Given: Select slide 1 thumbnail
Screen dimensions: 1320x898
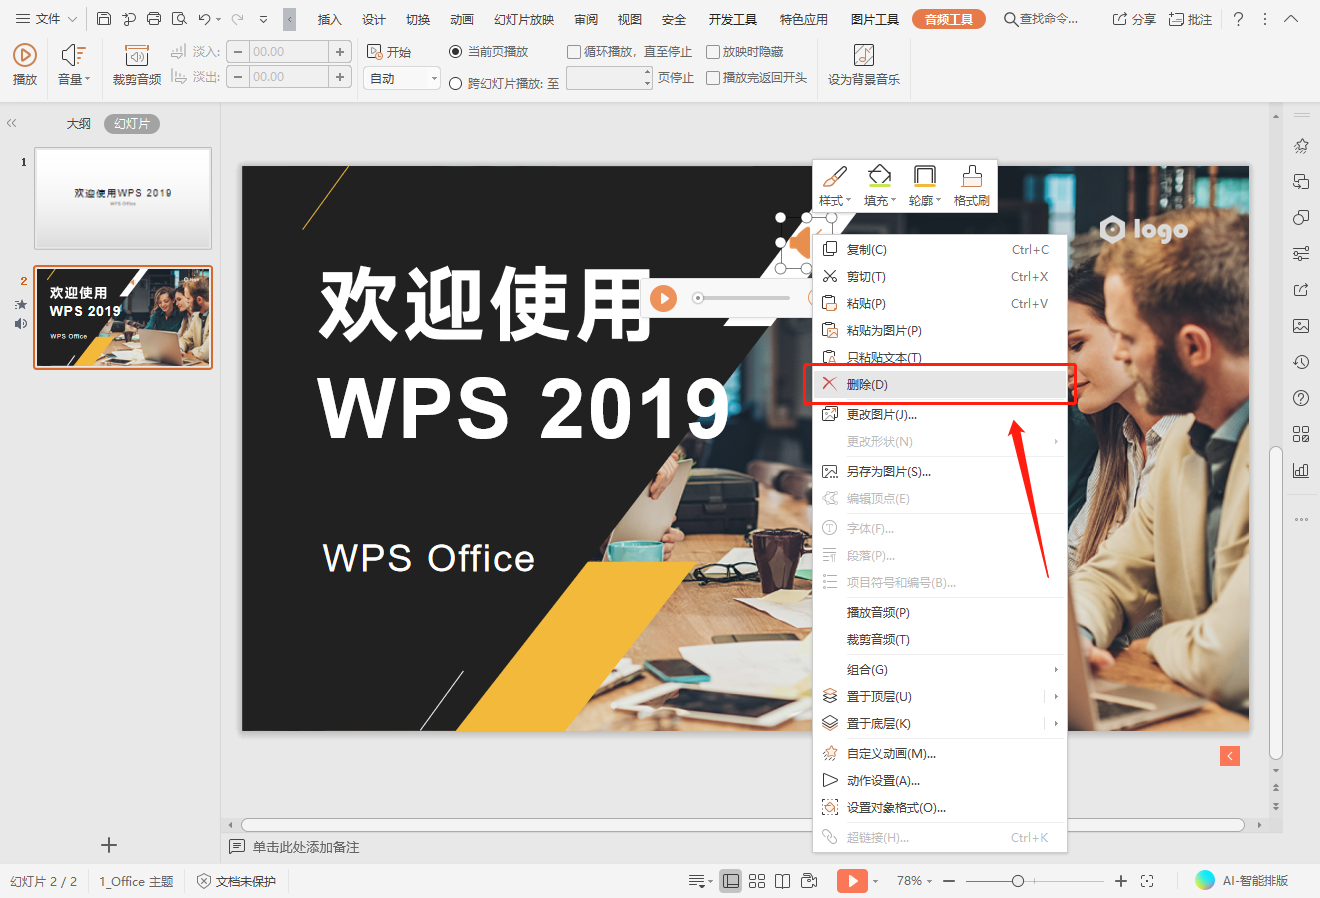Looking at the screenshot, I should pos(123,198).
